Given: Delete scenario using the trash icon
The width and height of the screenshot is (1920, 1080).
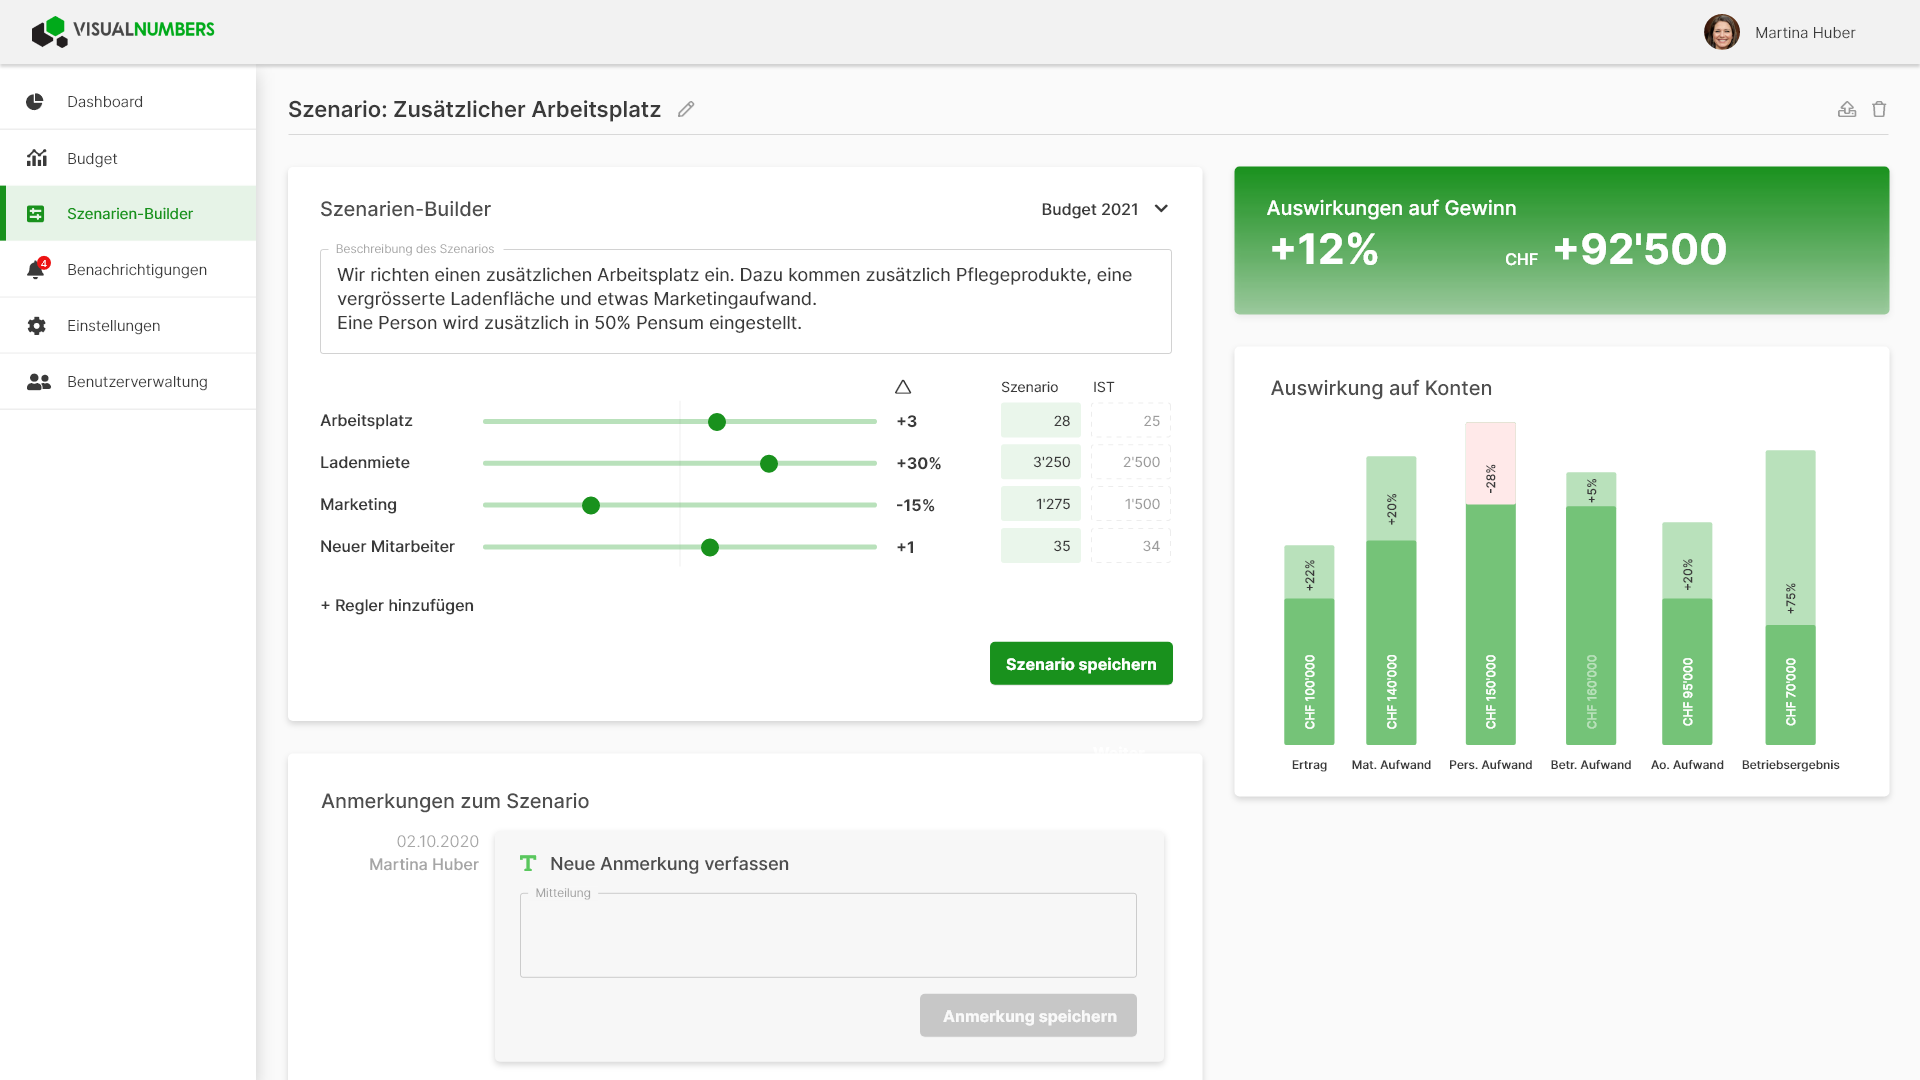Looking at the screenshot, I should (x=1879, y=109).
